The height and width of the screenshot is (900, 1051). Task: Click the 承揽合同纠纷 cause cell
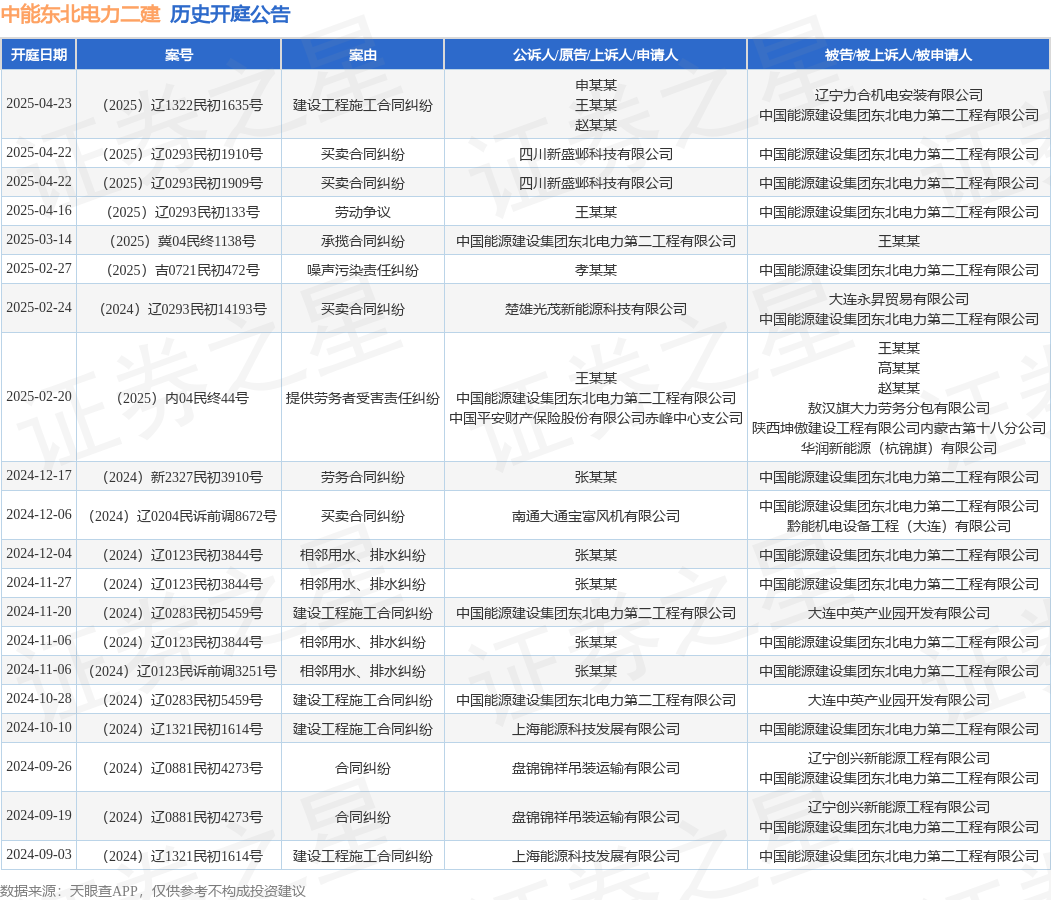coord(363,241)
